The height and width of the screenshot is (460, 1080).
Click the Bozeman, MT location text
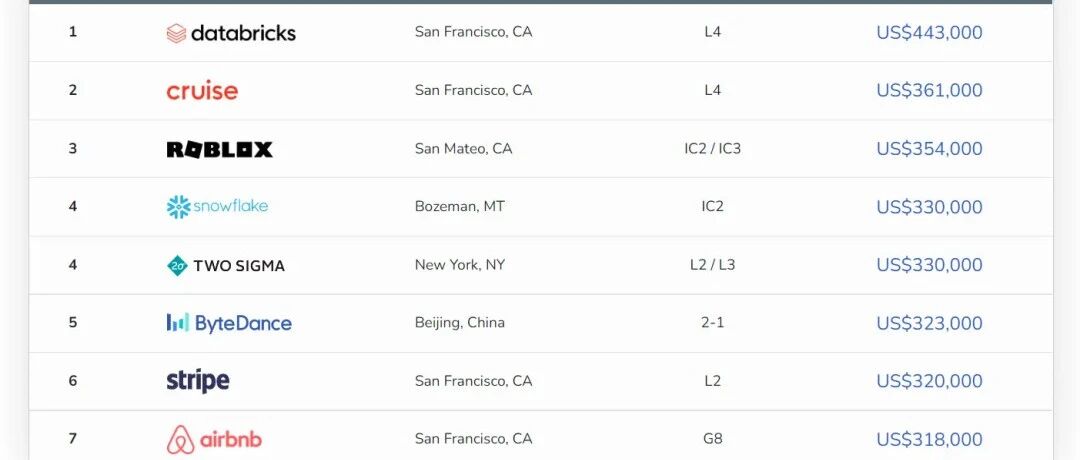click(459, 207)
